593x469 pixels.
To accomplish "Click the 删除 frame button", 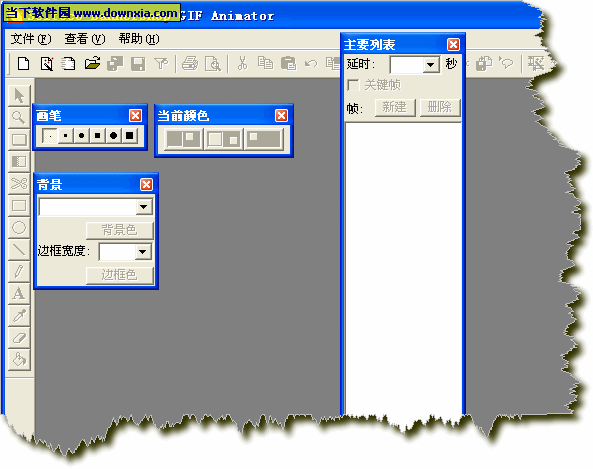I will (440, 107).
